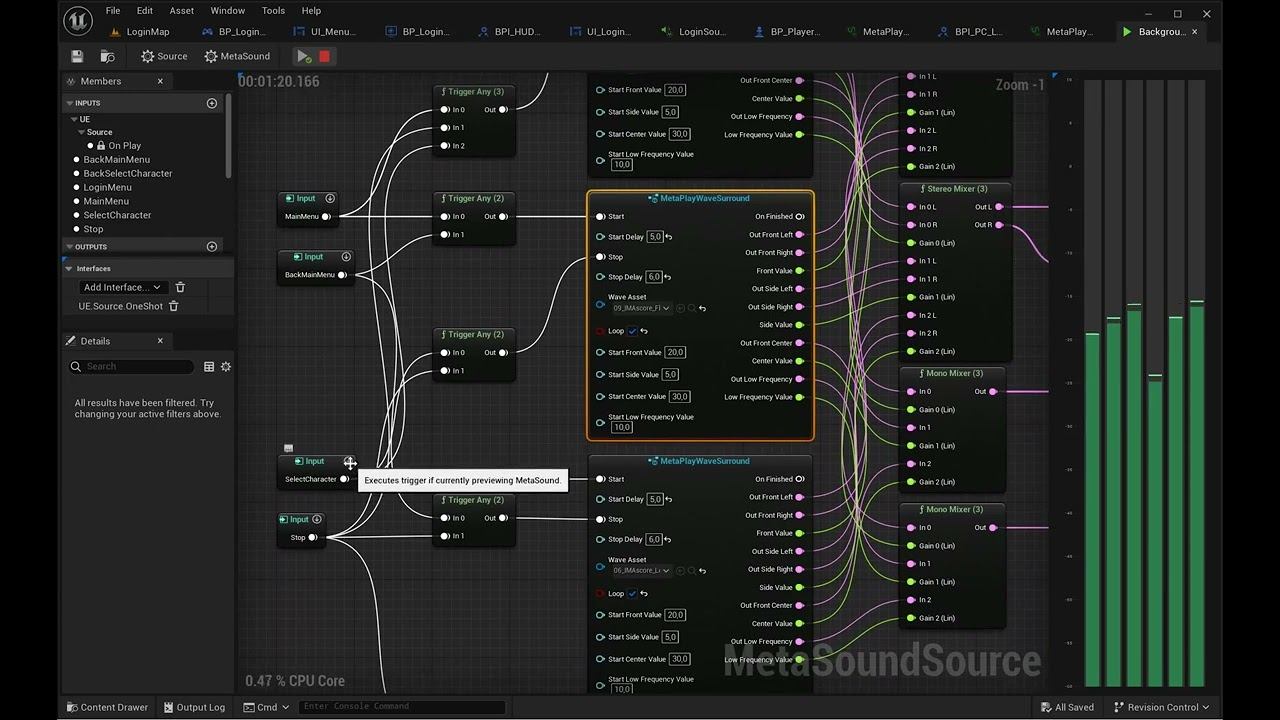This screenshot has width=1280, height=720.
Task: Add a new input with the INPUTS plus icon
Action: (x=212, y=103)
